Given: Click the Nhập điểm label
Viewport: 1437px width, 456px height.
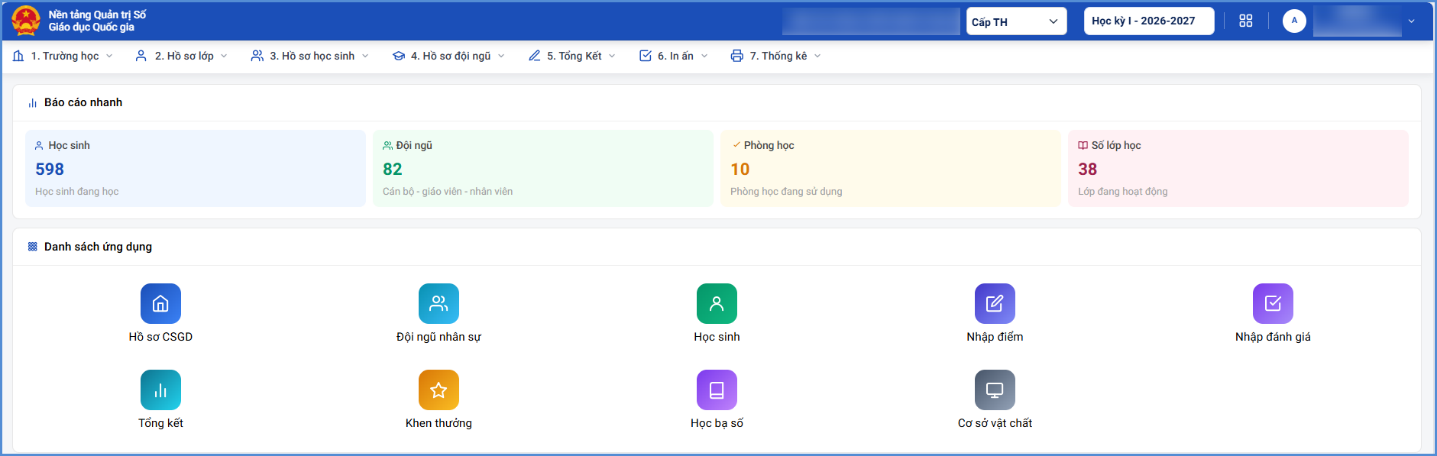Looking at the screenshot, I should click(995, 337).
